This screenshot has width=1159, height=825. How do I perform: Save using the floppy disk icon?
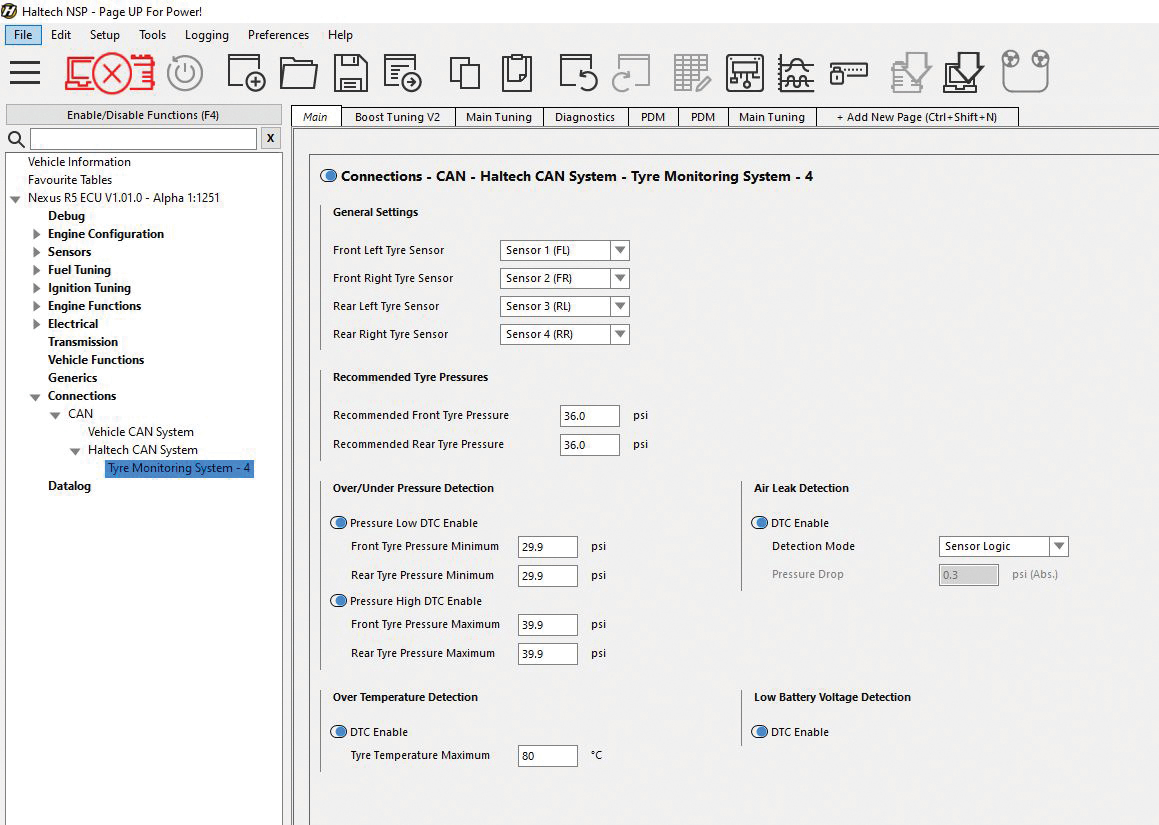pyautogui.click(x=350, y=73)
